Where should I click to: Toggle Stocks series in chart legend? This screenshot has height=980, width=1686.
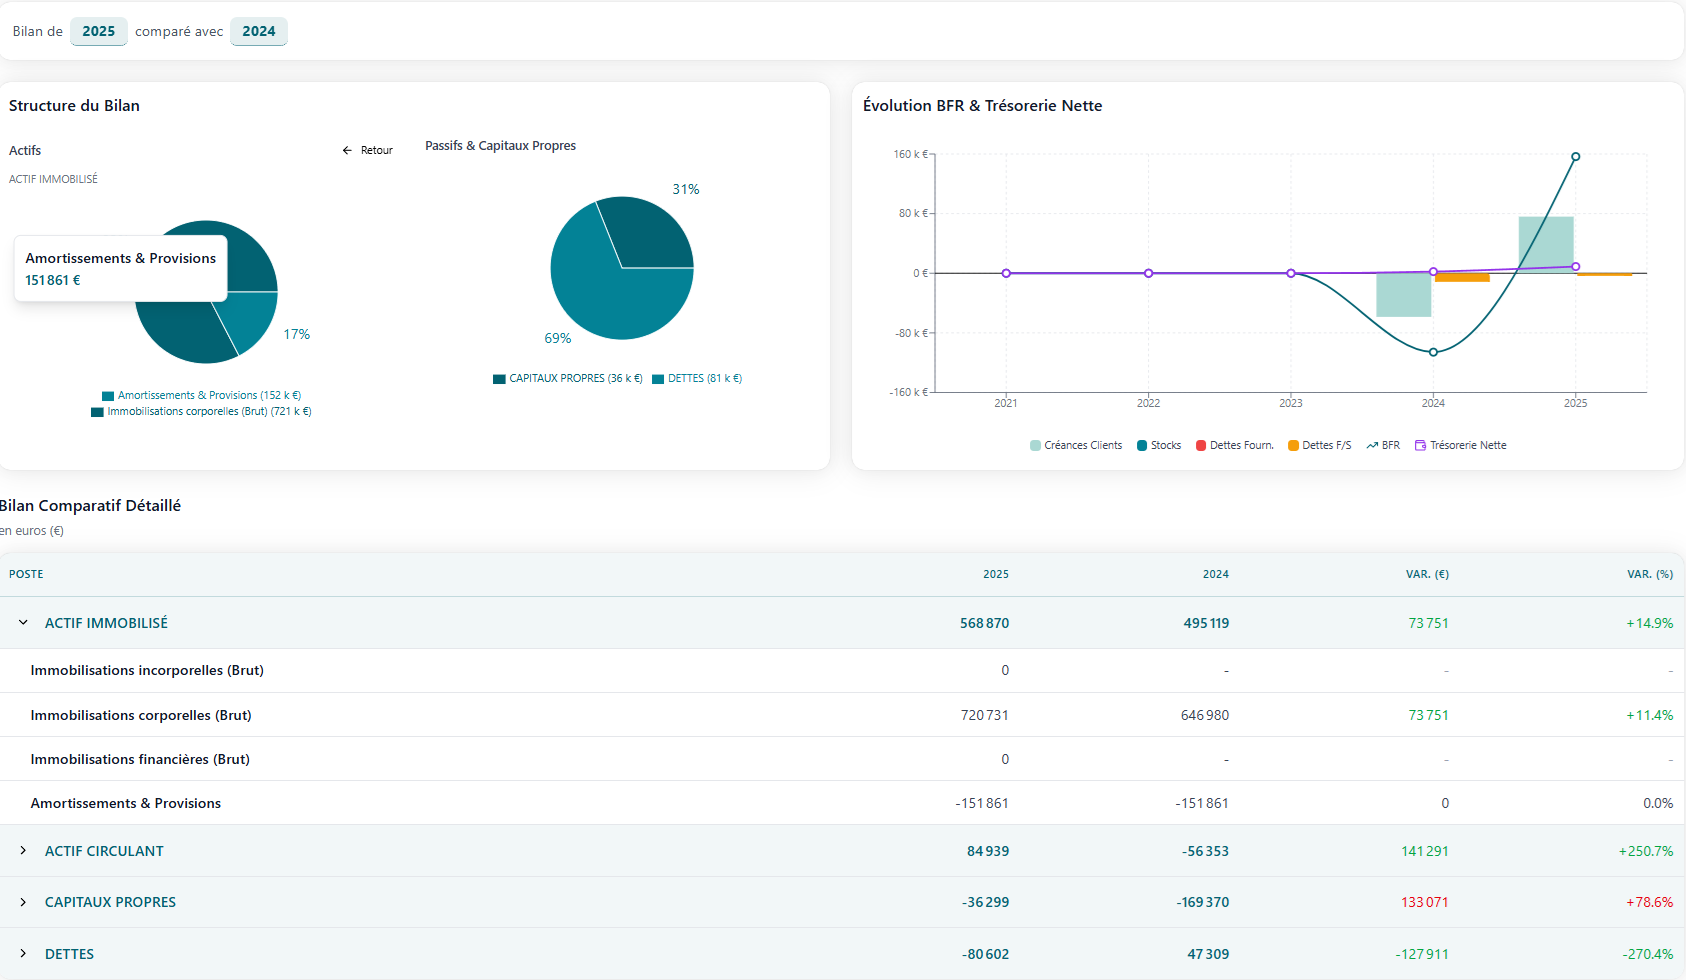click(x=1142, y=446)
